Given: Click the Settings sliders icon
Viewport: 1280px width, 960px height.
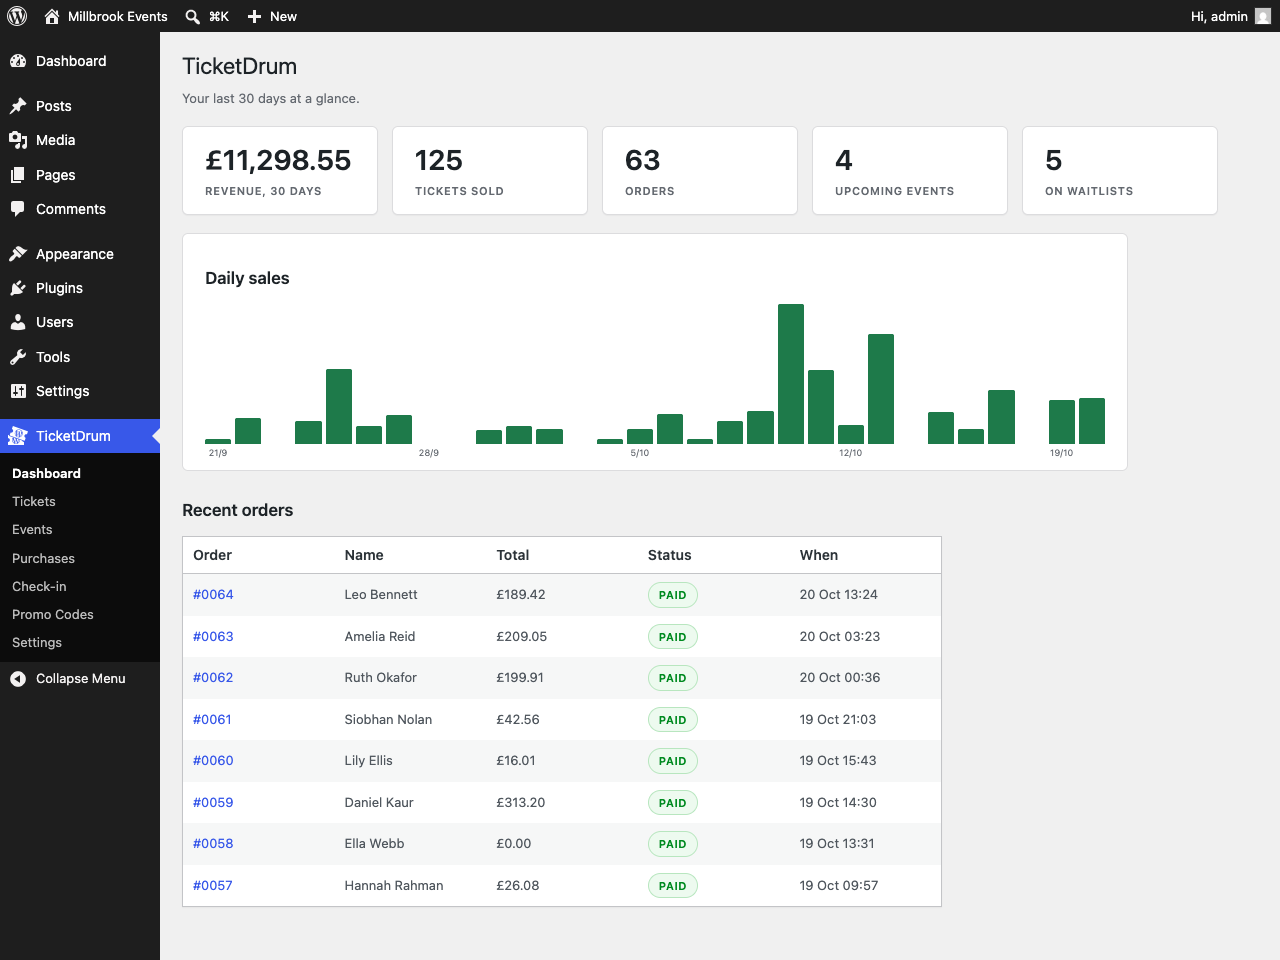Looking at the screenshot, I should coord(18,391).
